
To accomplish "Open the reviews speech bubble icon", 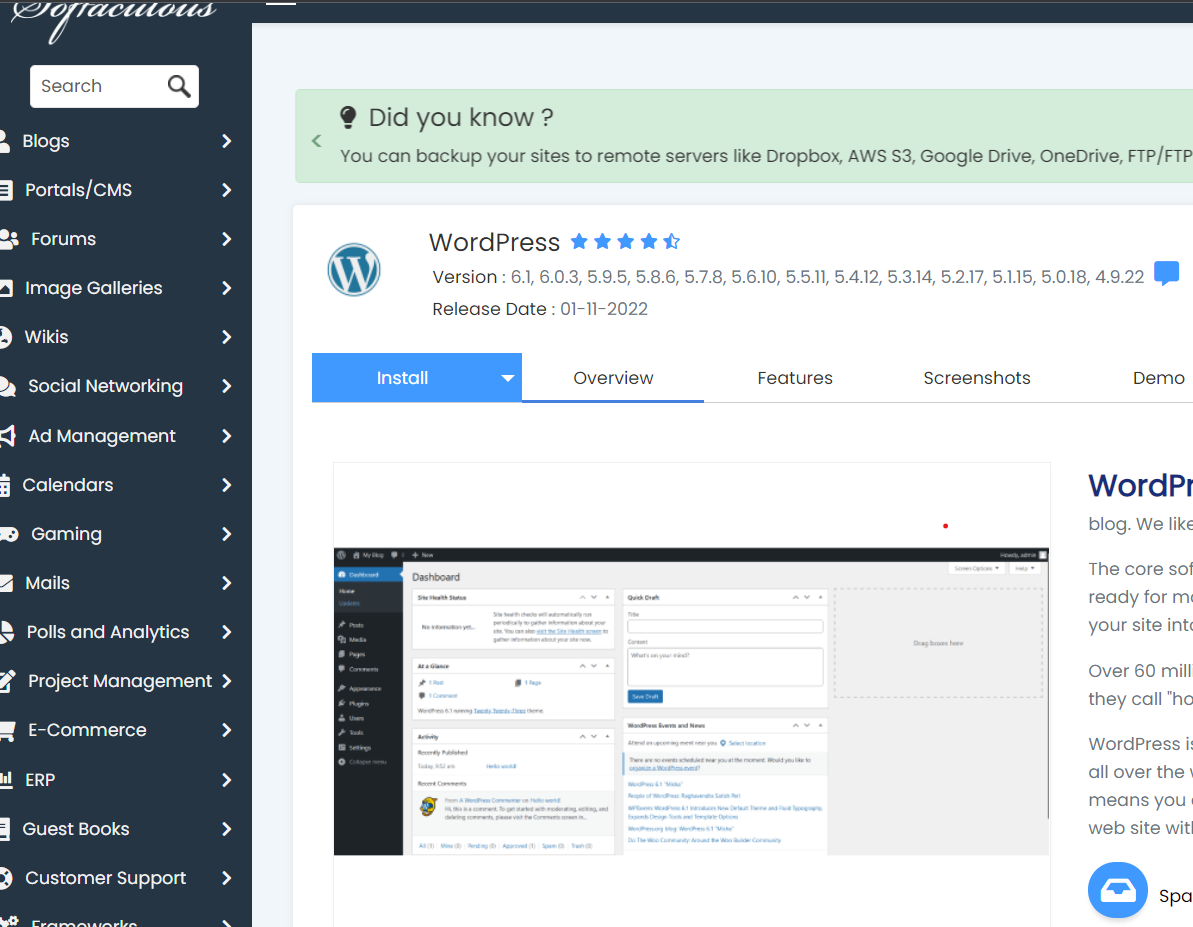I will 1166,273.
